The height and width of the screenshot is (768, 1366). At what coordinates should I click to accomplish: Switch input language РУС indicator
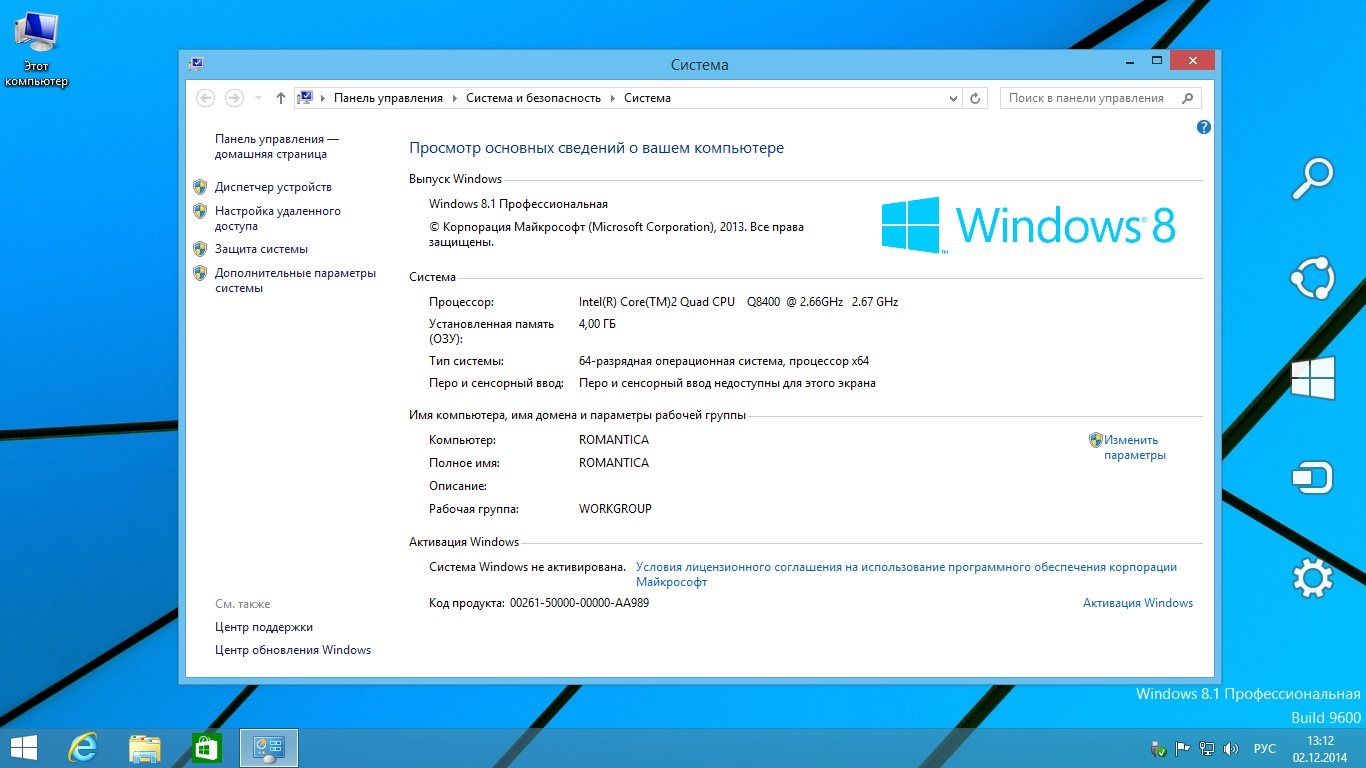coord(1265,748)
